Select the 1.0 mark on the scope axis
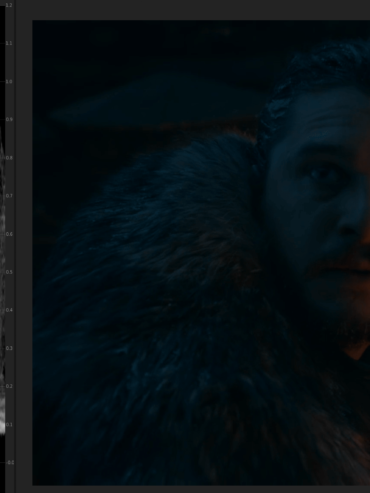The width and height of the screenshot is (370, 493). pyautogui.click(x=9, y=81)
